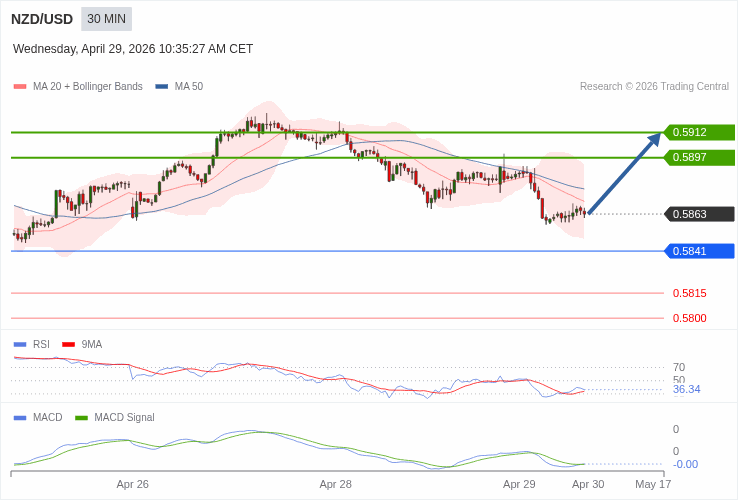Click the dark 0.5863 current price tag
738x500 pixels.
click(699, 214)
